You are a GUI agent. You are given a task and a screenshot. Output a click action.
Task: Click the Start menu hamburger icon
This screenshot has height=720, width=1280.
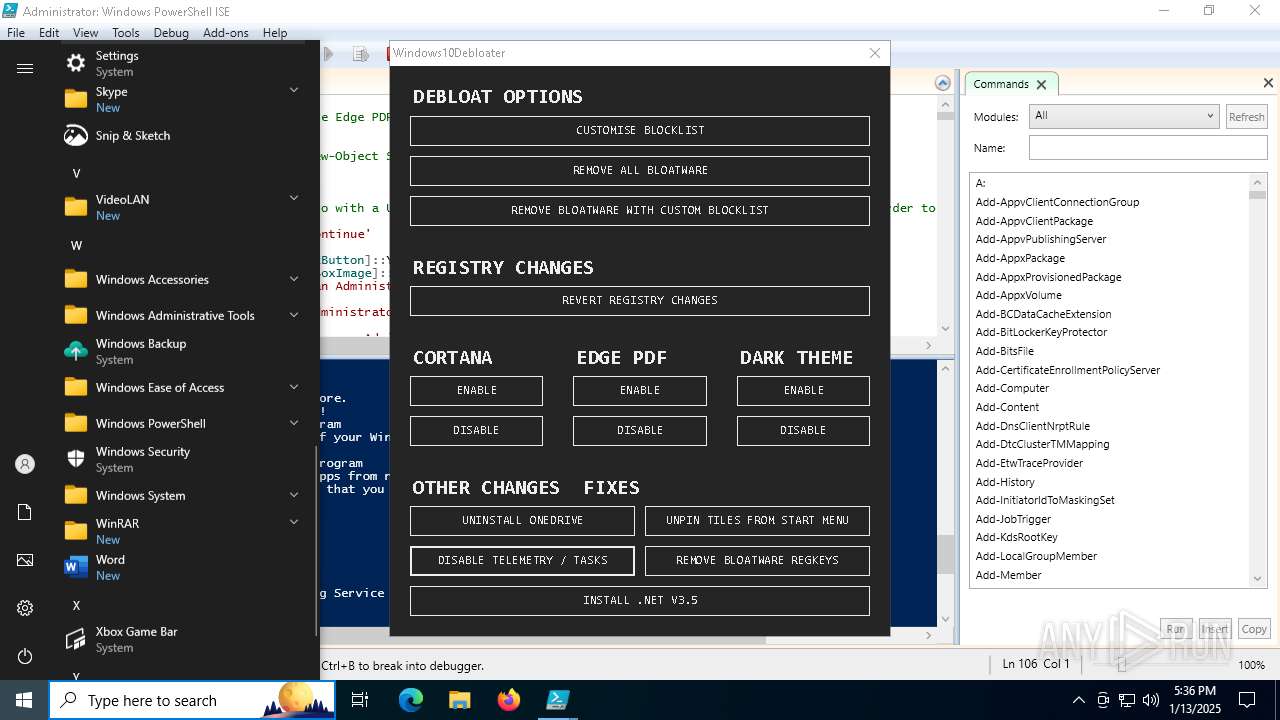click(25, 68)
